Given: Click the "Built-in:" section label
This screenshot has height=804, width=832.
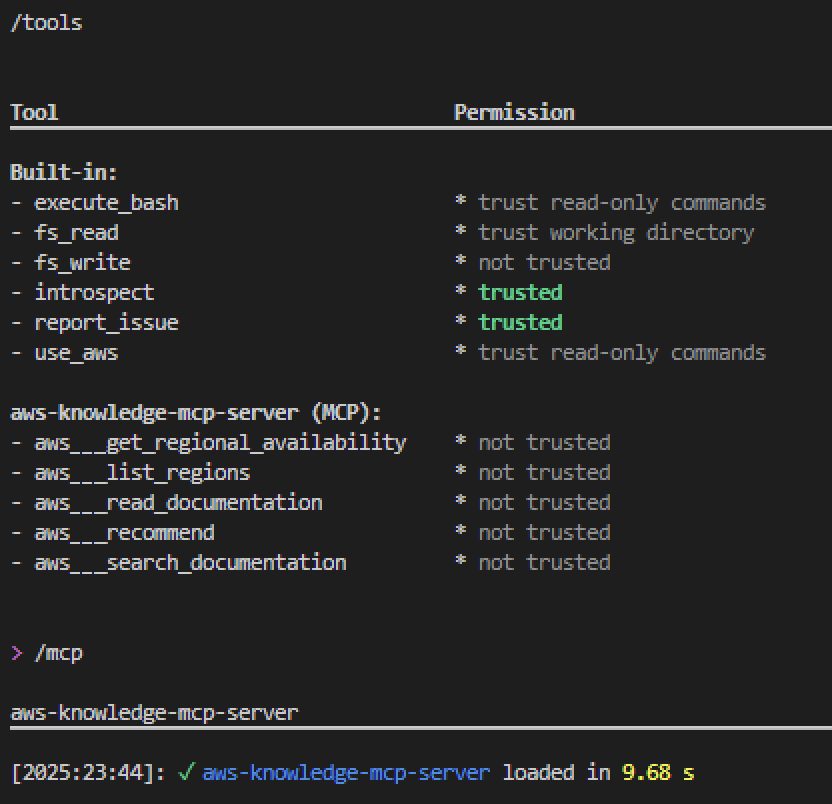Looking at the screenshot, I should [x=64, y=172].
